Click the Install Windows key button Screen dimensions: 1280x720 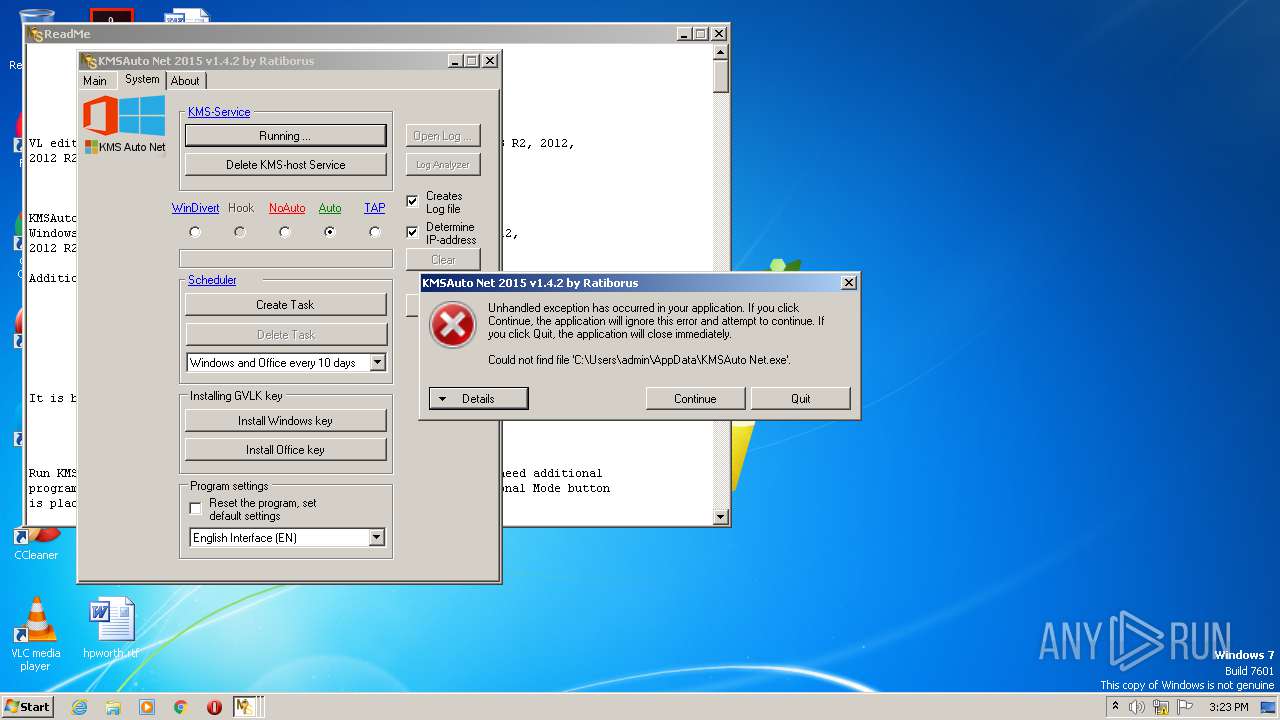(286, 421)
